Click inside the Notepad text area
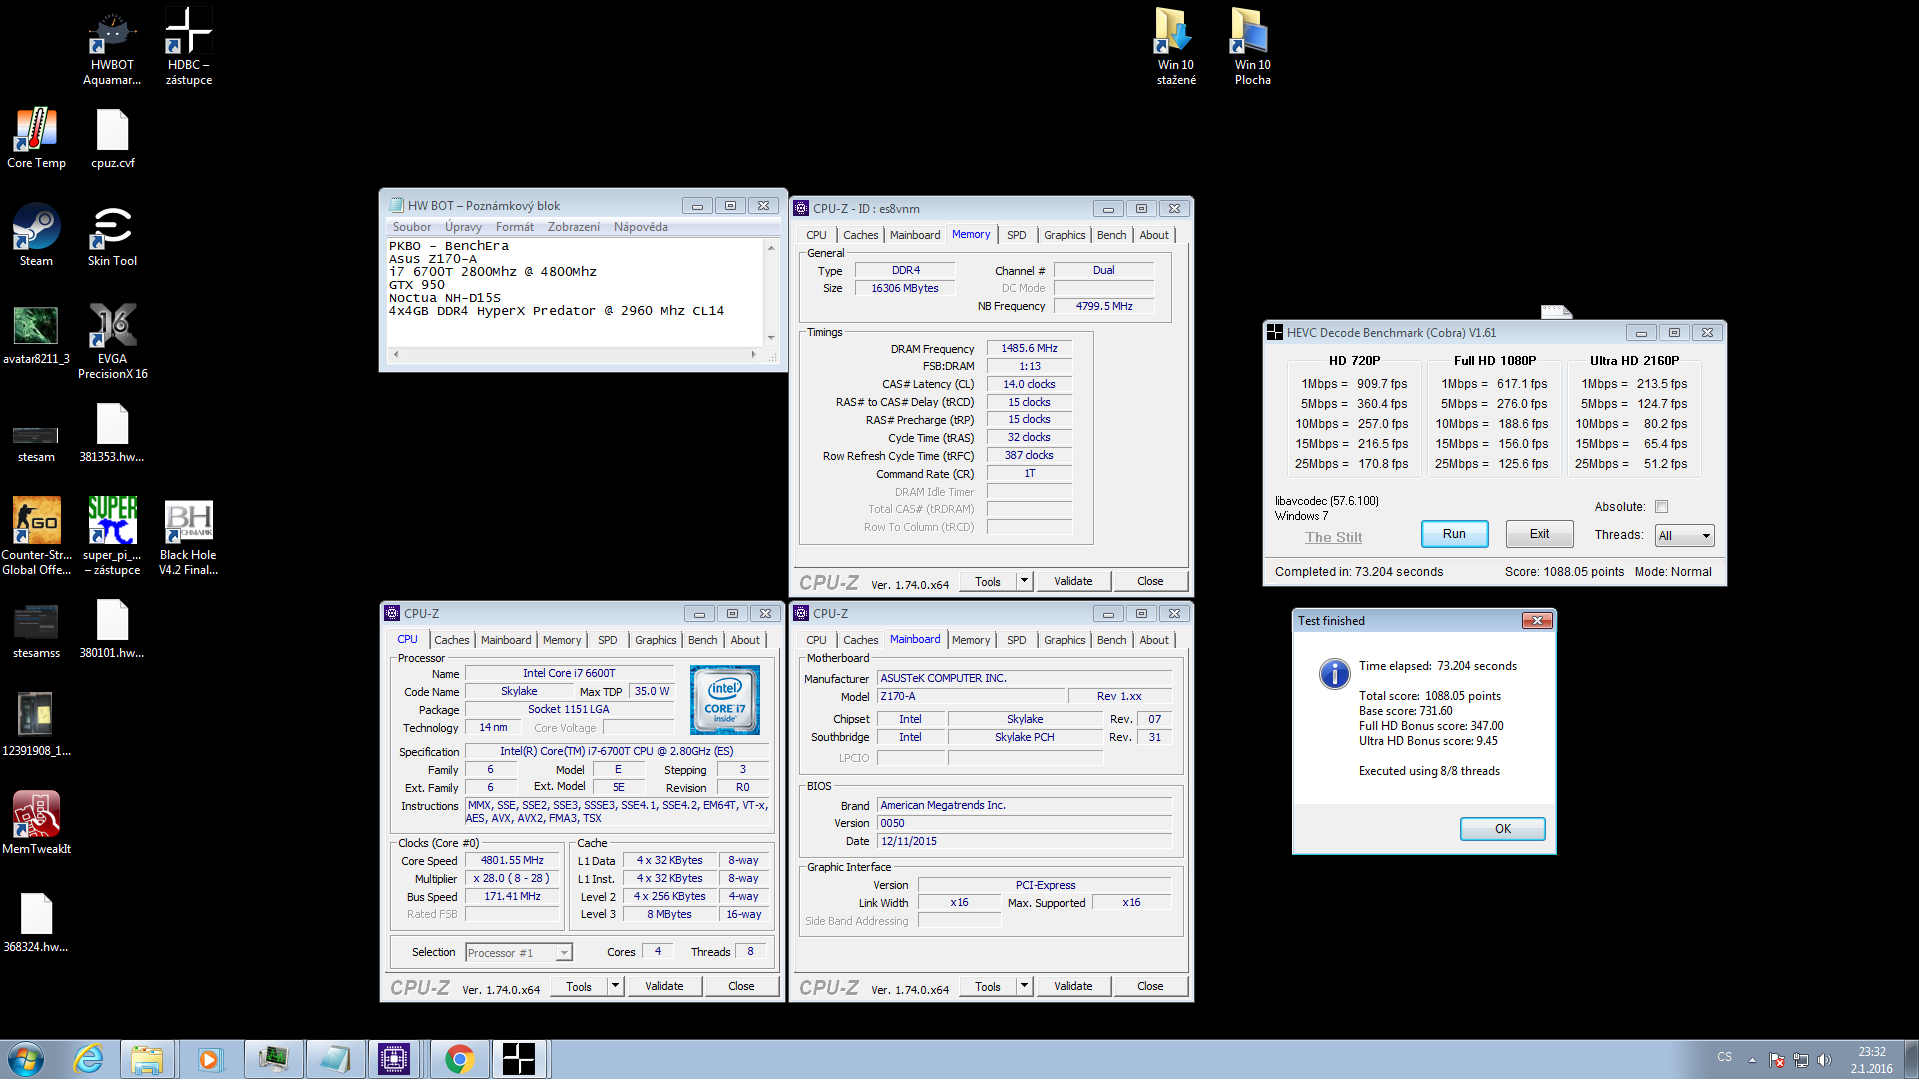 point(575,292)
